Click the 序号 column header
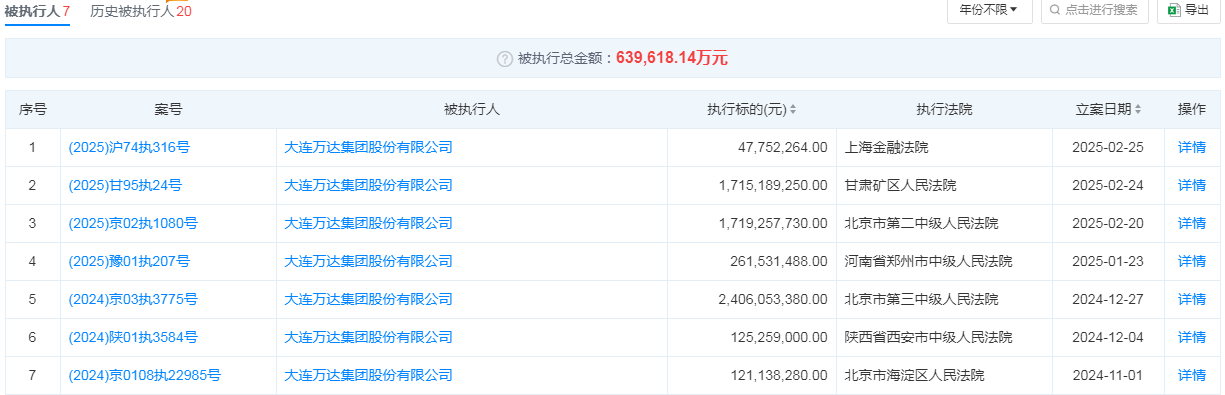The width and height of the screenshot is (1225, 395). point(33,110)
